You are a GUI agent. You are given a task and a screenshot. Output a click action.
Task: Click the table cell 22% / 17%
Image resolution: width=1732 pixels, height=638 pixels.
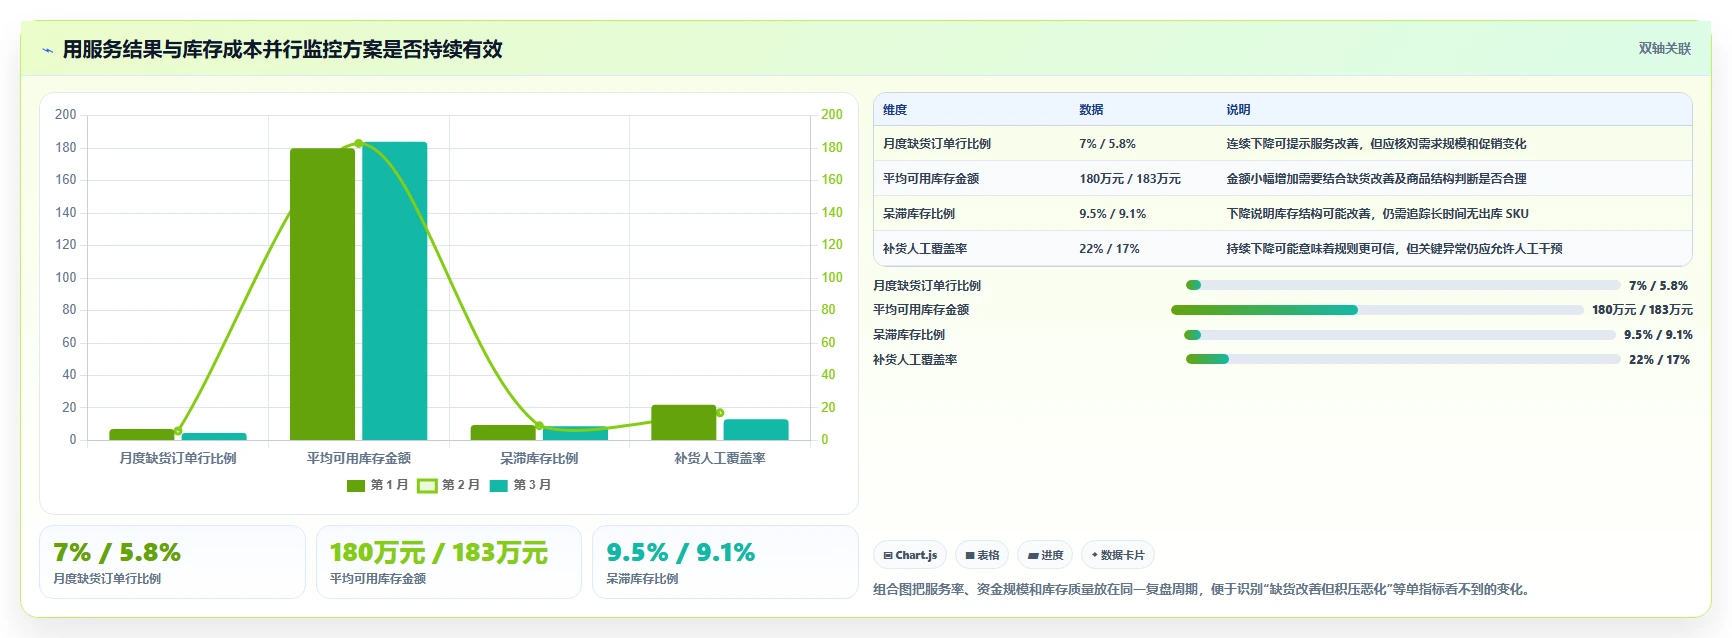pos(1109,249)
